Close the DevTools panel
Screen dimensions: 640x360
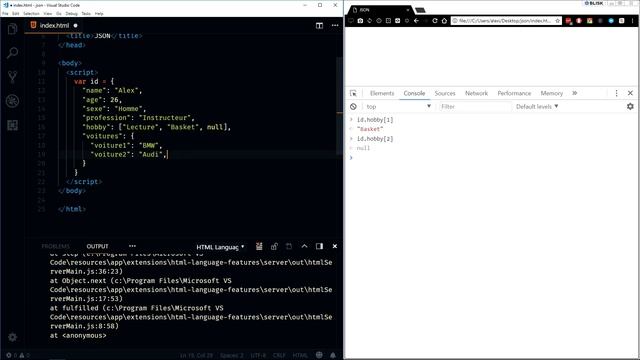[x=630, y=93]
